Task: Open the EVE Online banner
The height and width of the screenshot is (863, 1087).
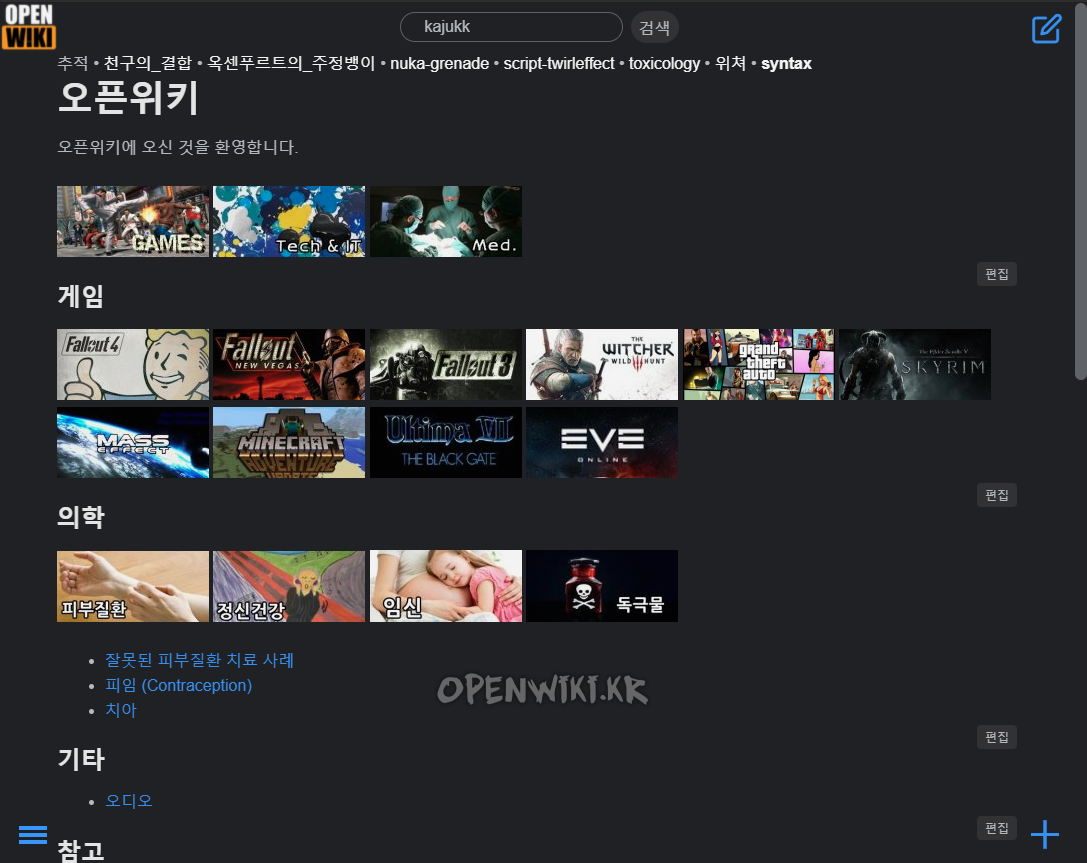Action: (x=602, y=442)
